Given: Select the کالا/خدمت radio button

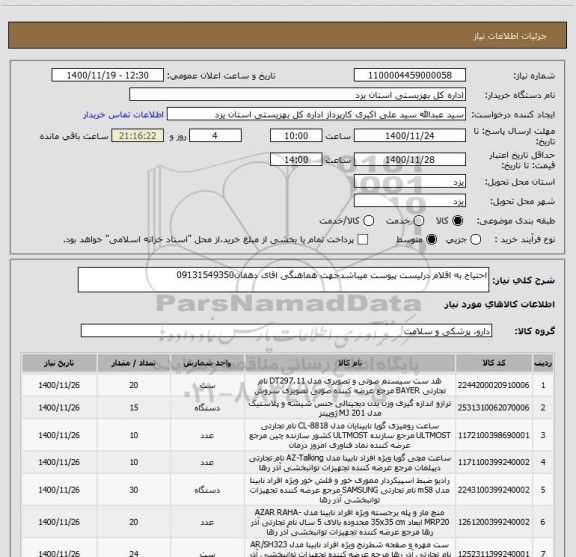Looking at the screenshot, I should [368, 221].
